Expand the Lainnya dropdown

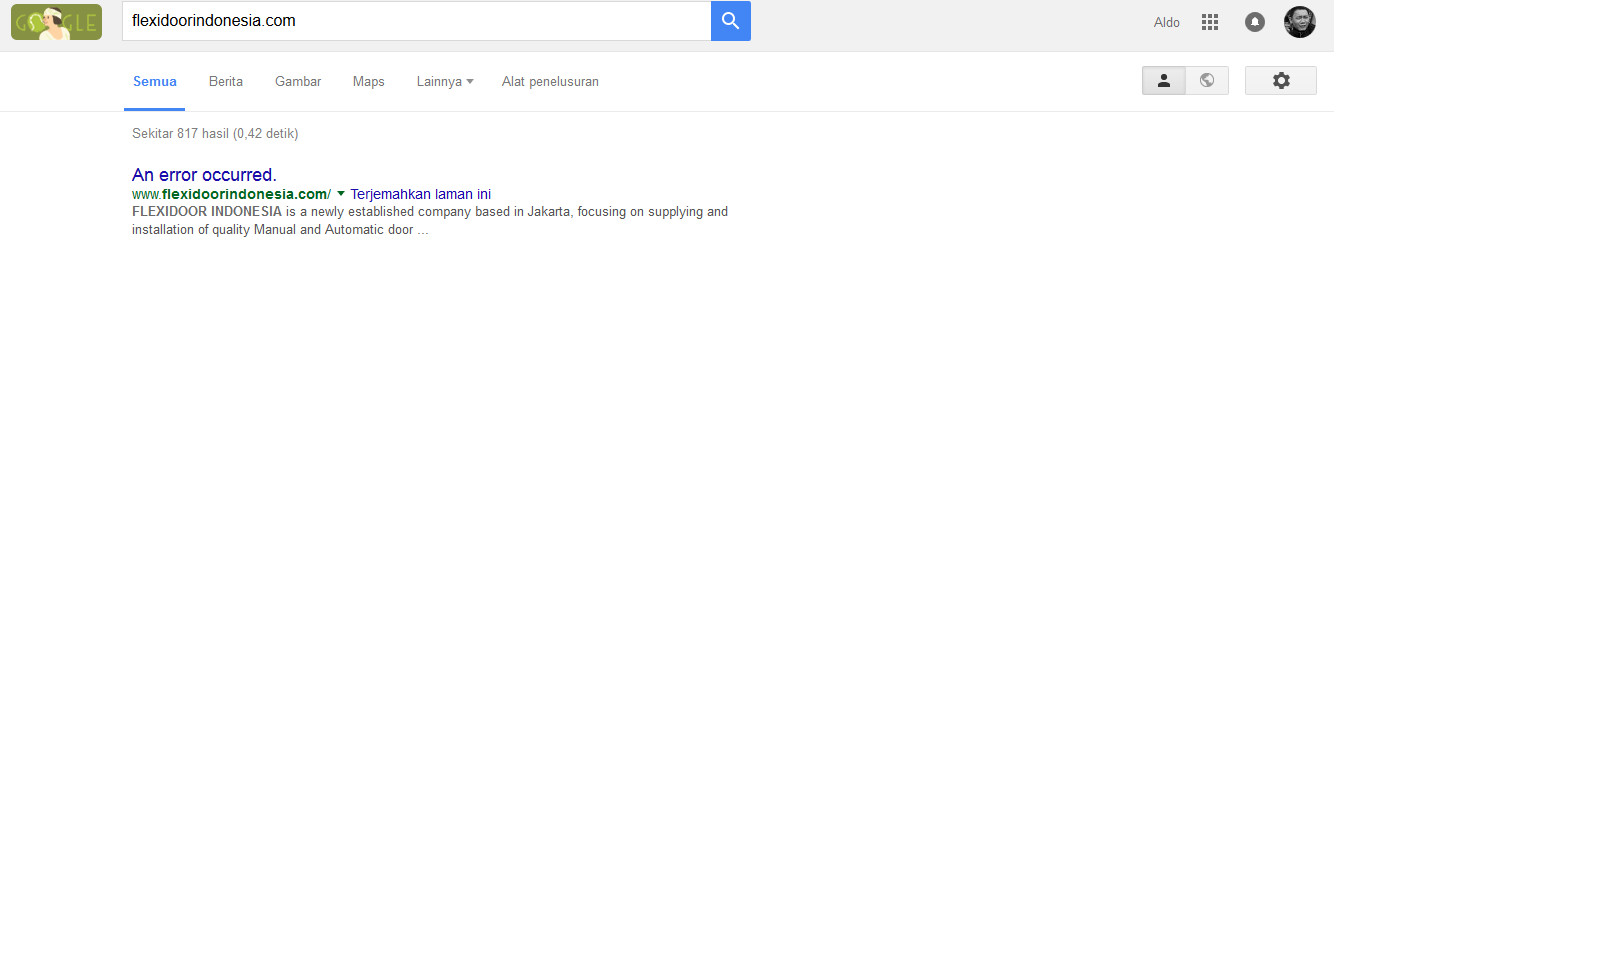[x=445, y=82]
